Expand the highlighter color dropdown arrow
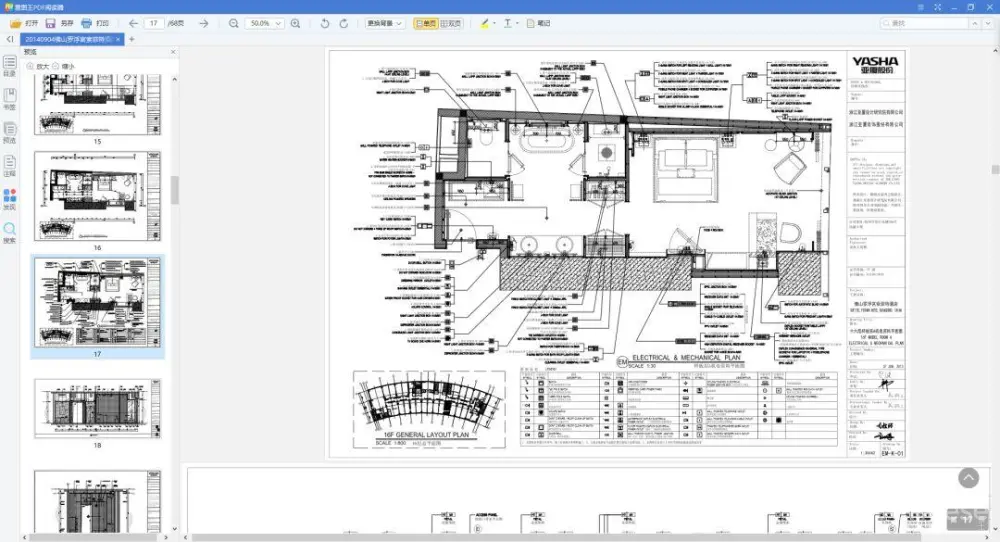1000x542 pixels. pos(494,23)
